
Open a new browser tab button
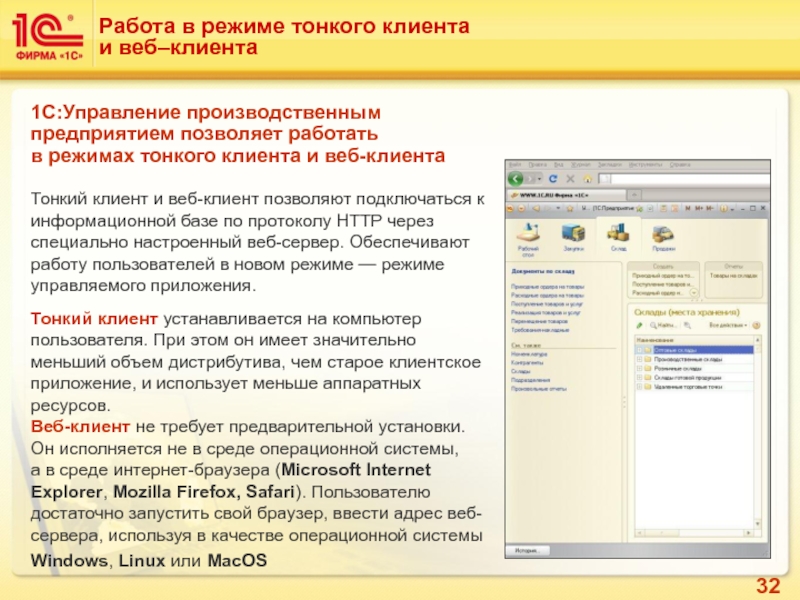tap(634, 195)
